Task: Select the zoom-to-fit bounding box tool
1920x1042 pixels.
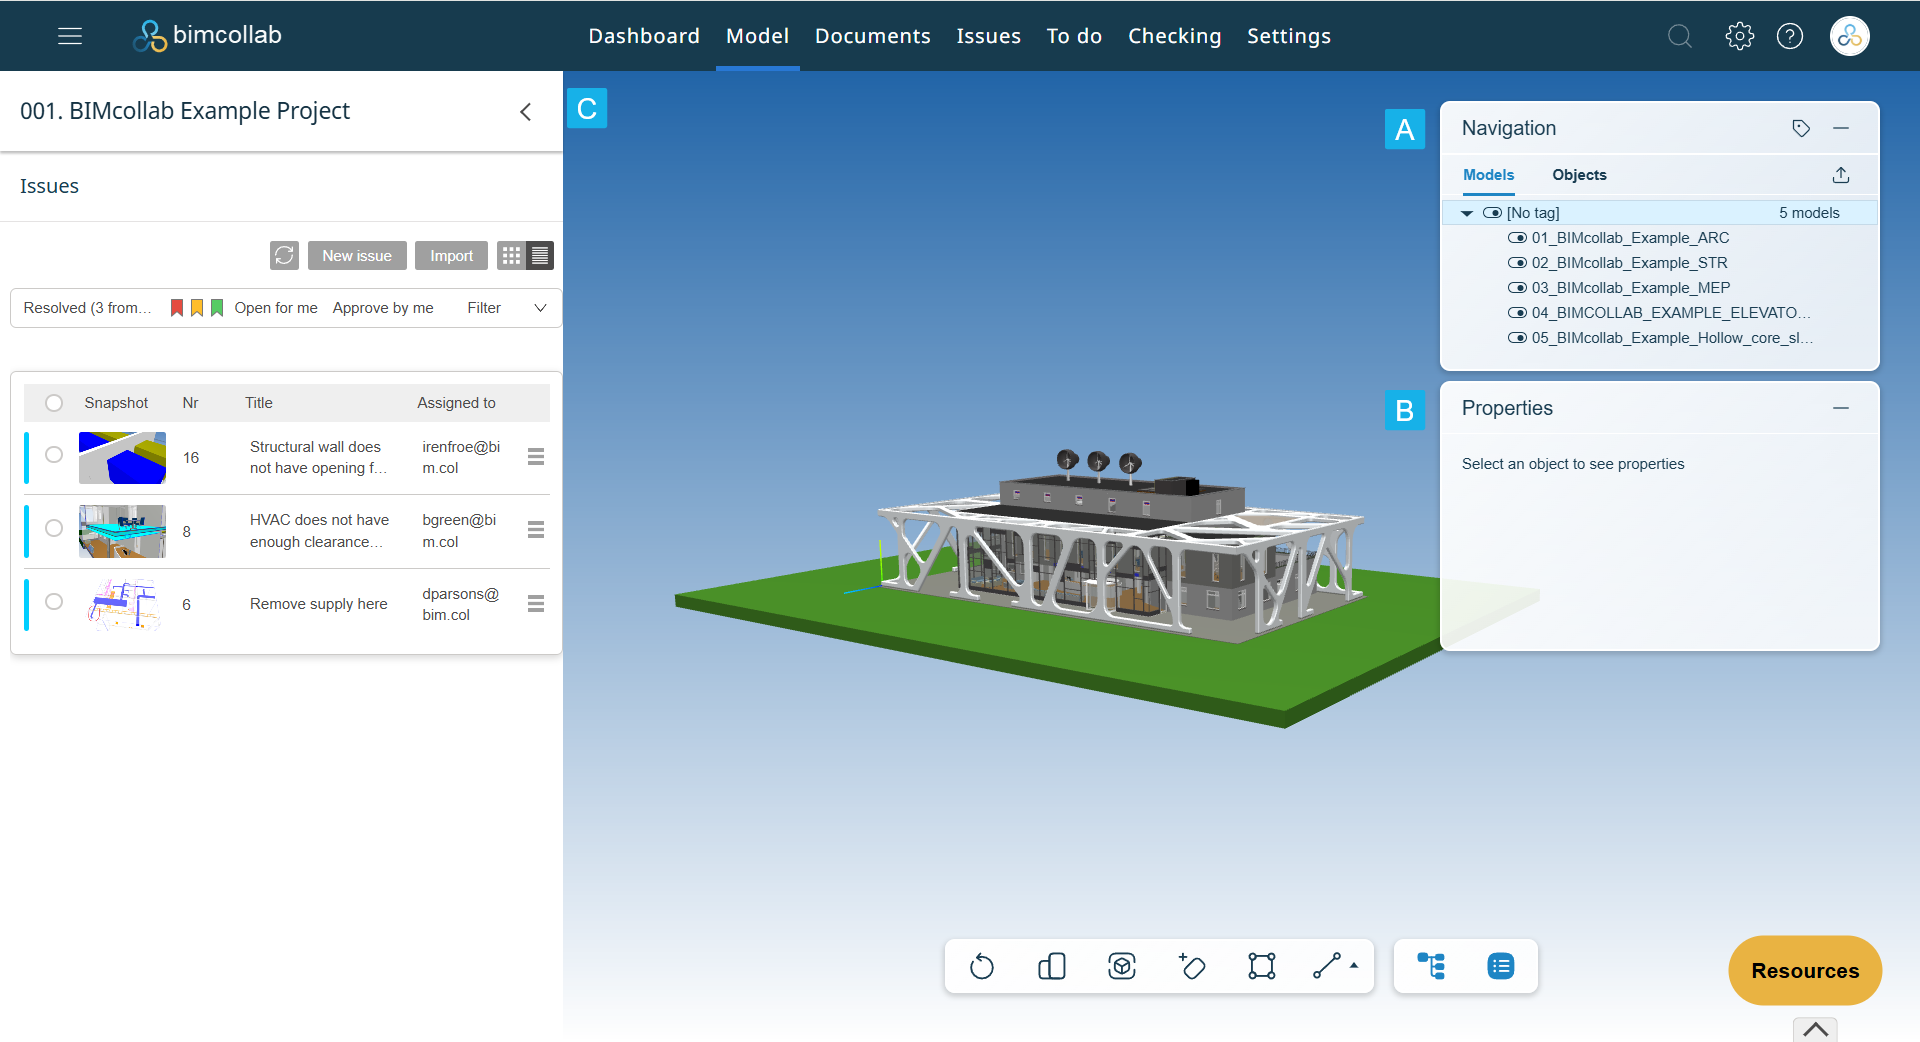Action: (x=1262, y=966)
